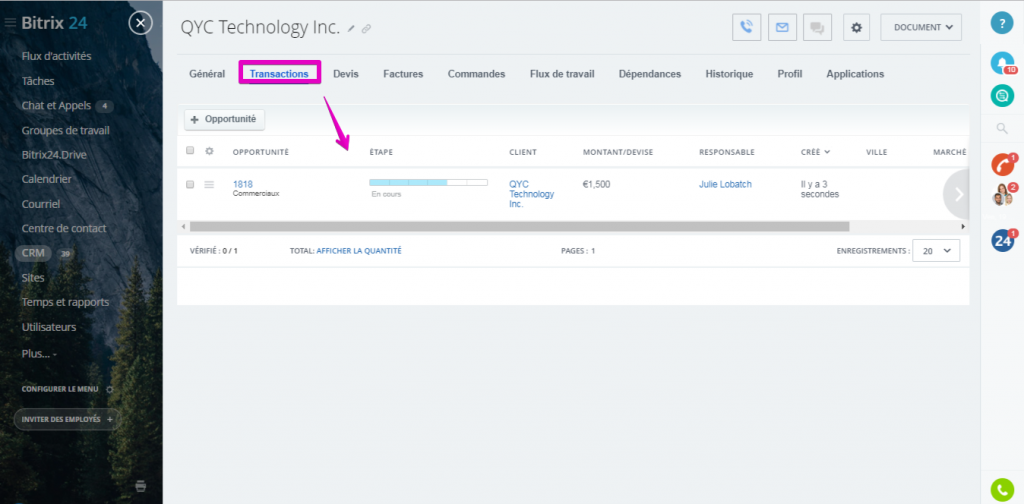1024x504 pixels.
Task: Open Bitrix24.Drive in sidebar
Action: pos(54,155)
